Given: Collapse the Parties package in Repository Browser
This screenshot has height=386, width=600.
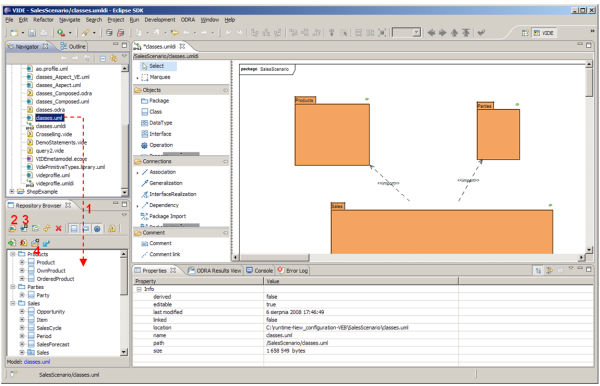Looking at the screenshot, I should pyautogui.click(x=13, y=287).
